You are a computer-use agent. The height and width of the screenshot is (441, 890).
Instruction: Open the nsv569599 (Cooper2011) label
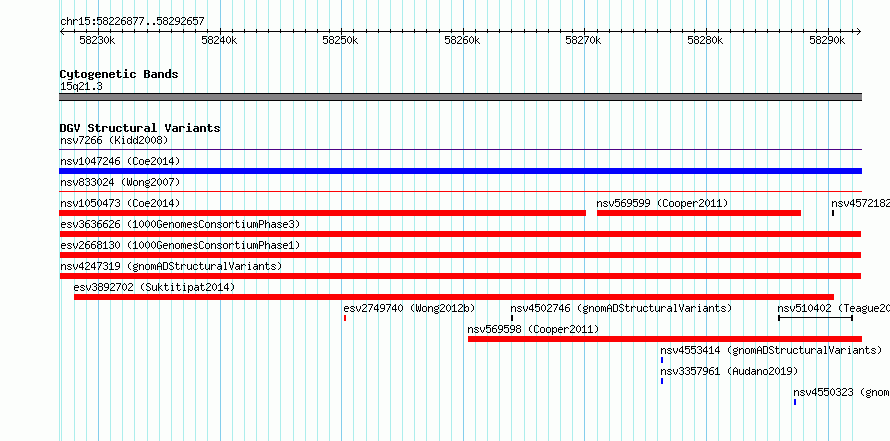click(x=662, y=203)
